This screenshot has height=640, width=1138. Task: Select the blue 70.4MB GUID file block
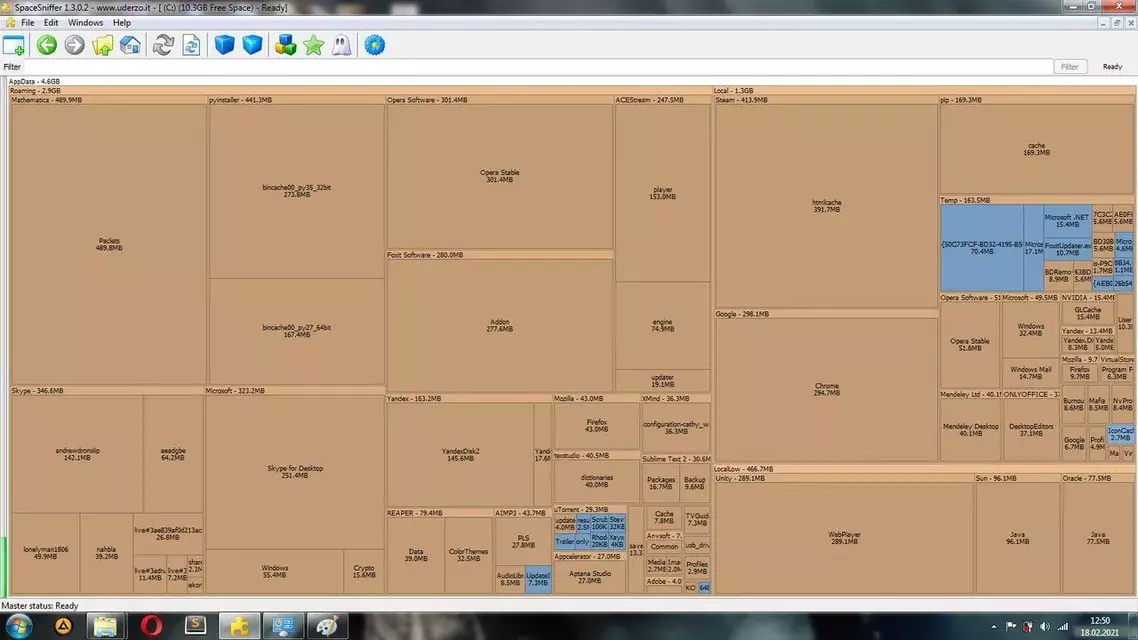point(982,248)
